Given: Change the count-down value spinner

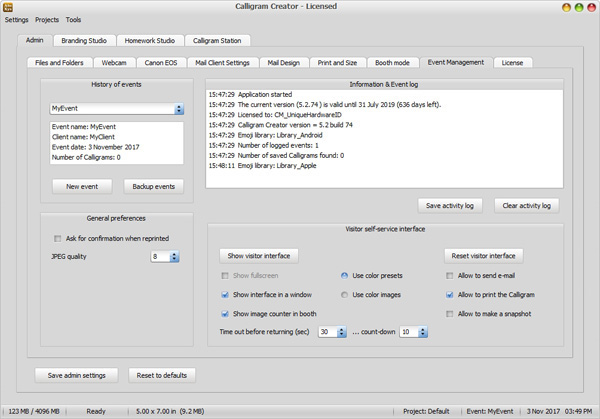Looking at the screenshot, I should [x=423, y=332].
